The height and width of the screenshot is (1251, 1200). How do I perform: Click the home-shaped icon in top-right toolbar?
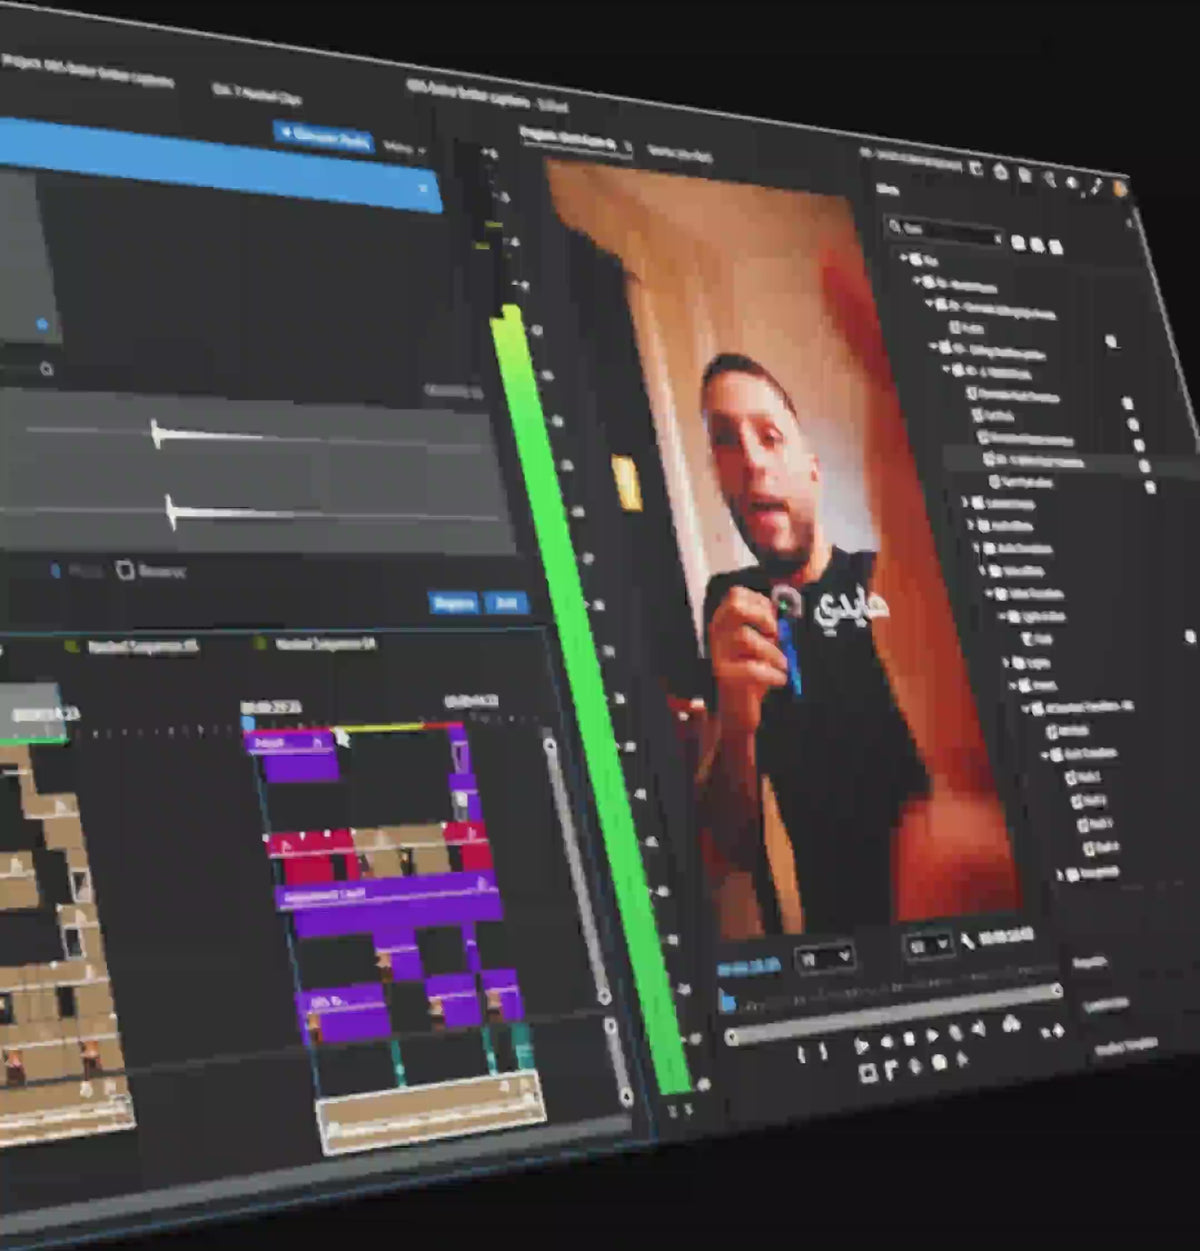click(1001, 172)
